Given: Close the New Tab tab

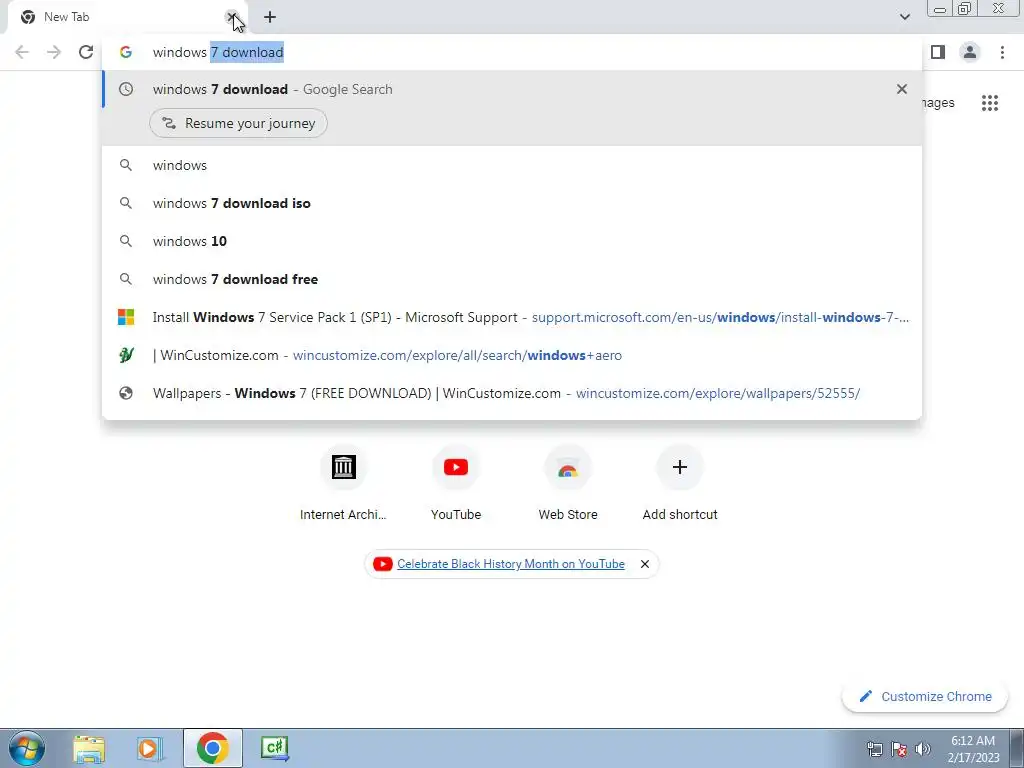Looking at the screenshot, I should click(x=231, y=17).
